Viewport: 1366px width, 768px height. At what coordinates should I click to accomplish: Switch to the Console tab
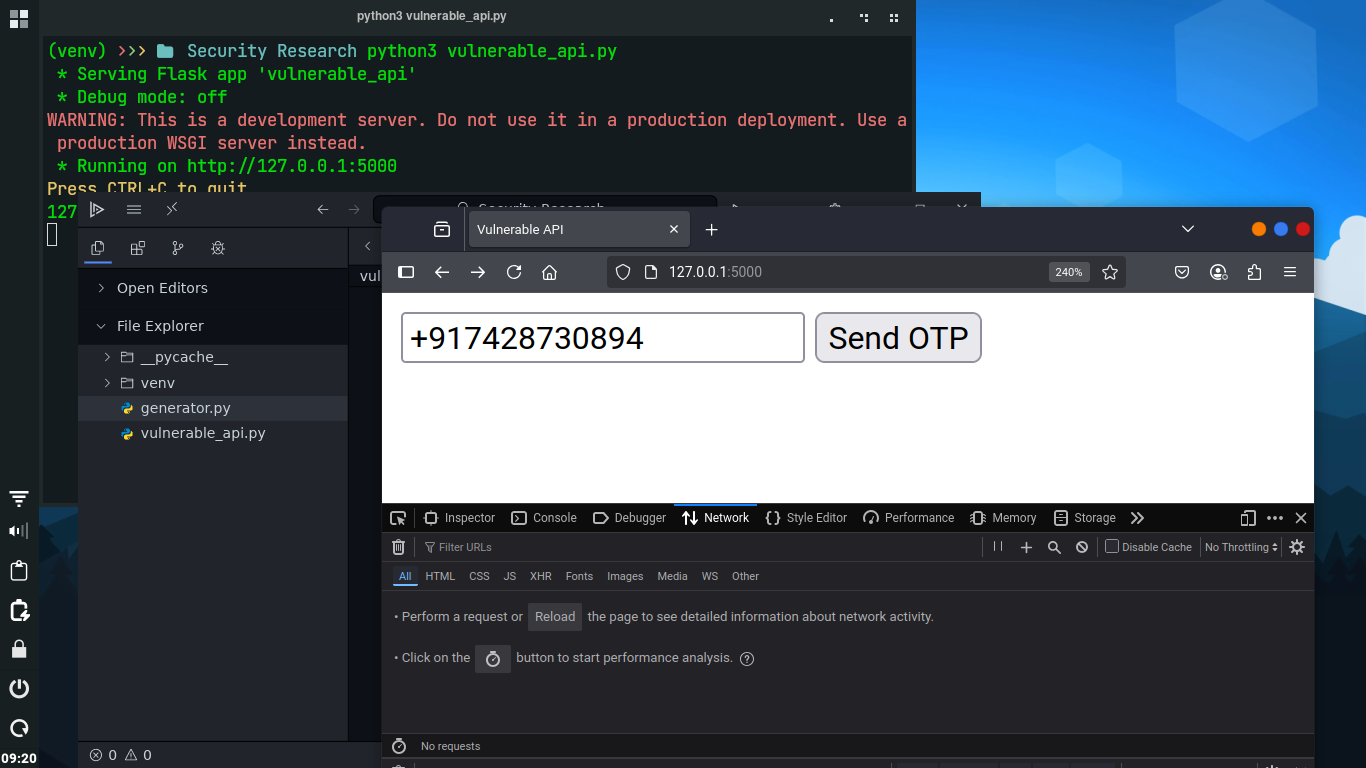[x=544, y=518]
